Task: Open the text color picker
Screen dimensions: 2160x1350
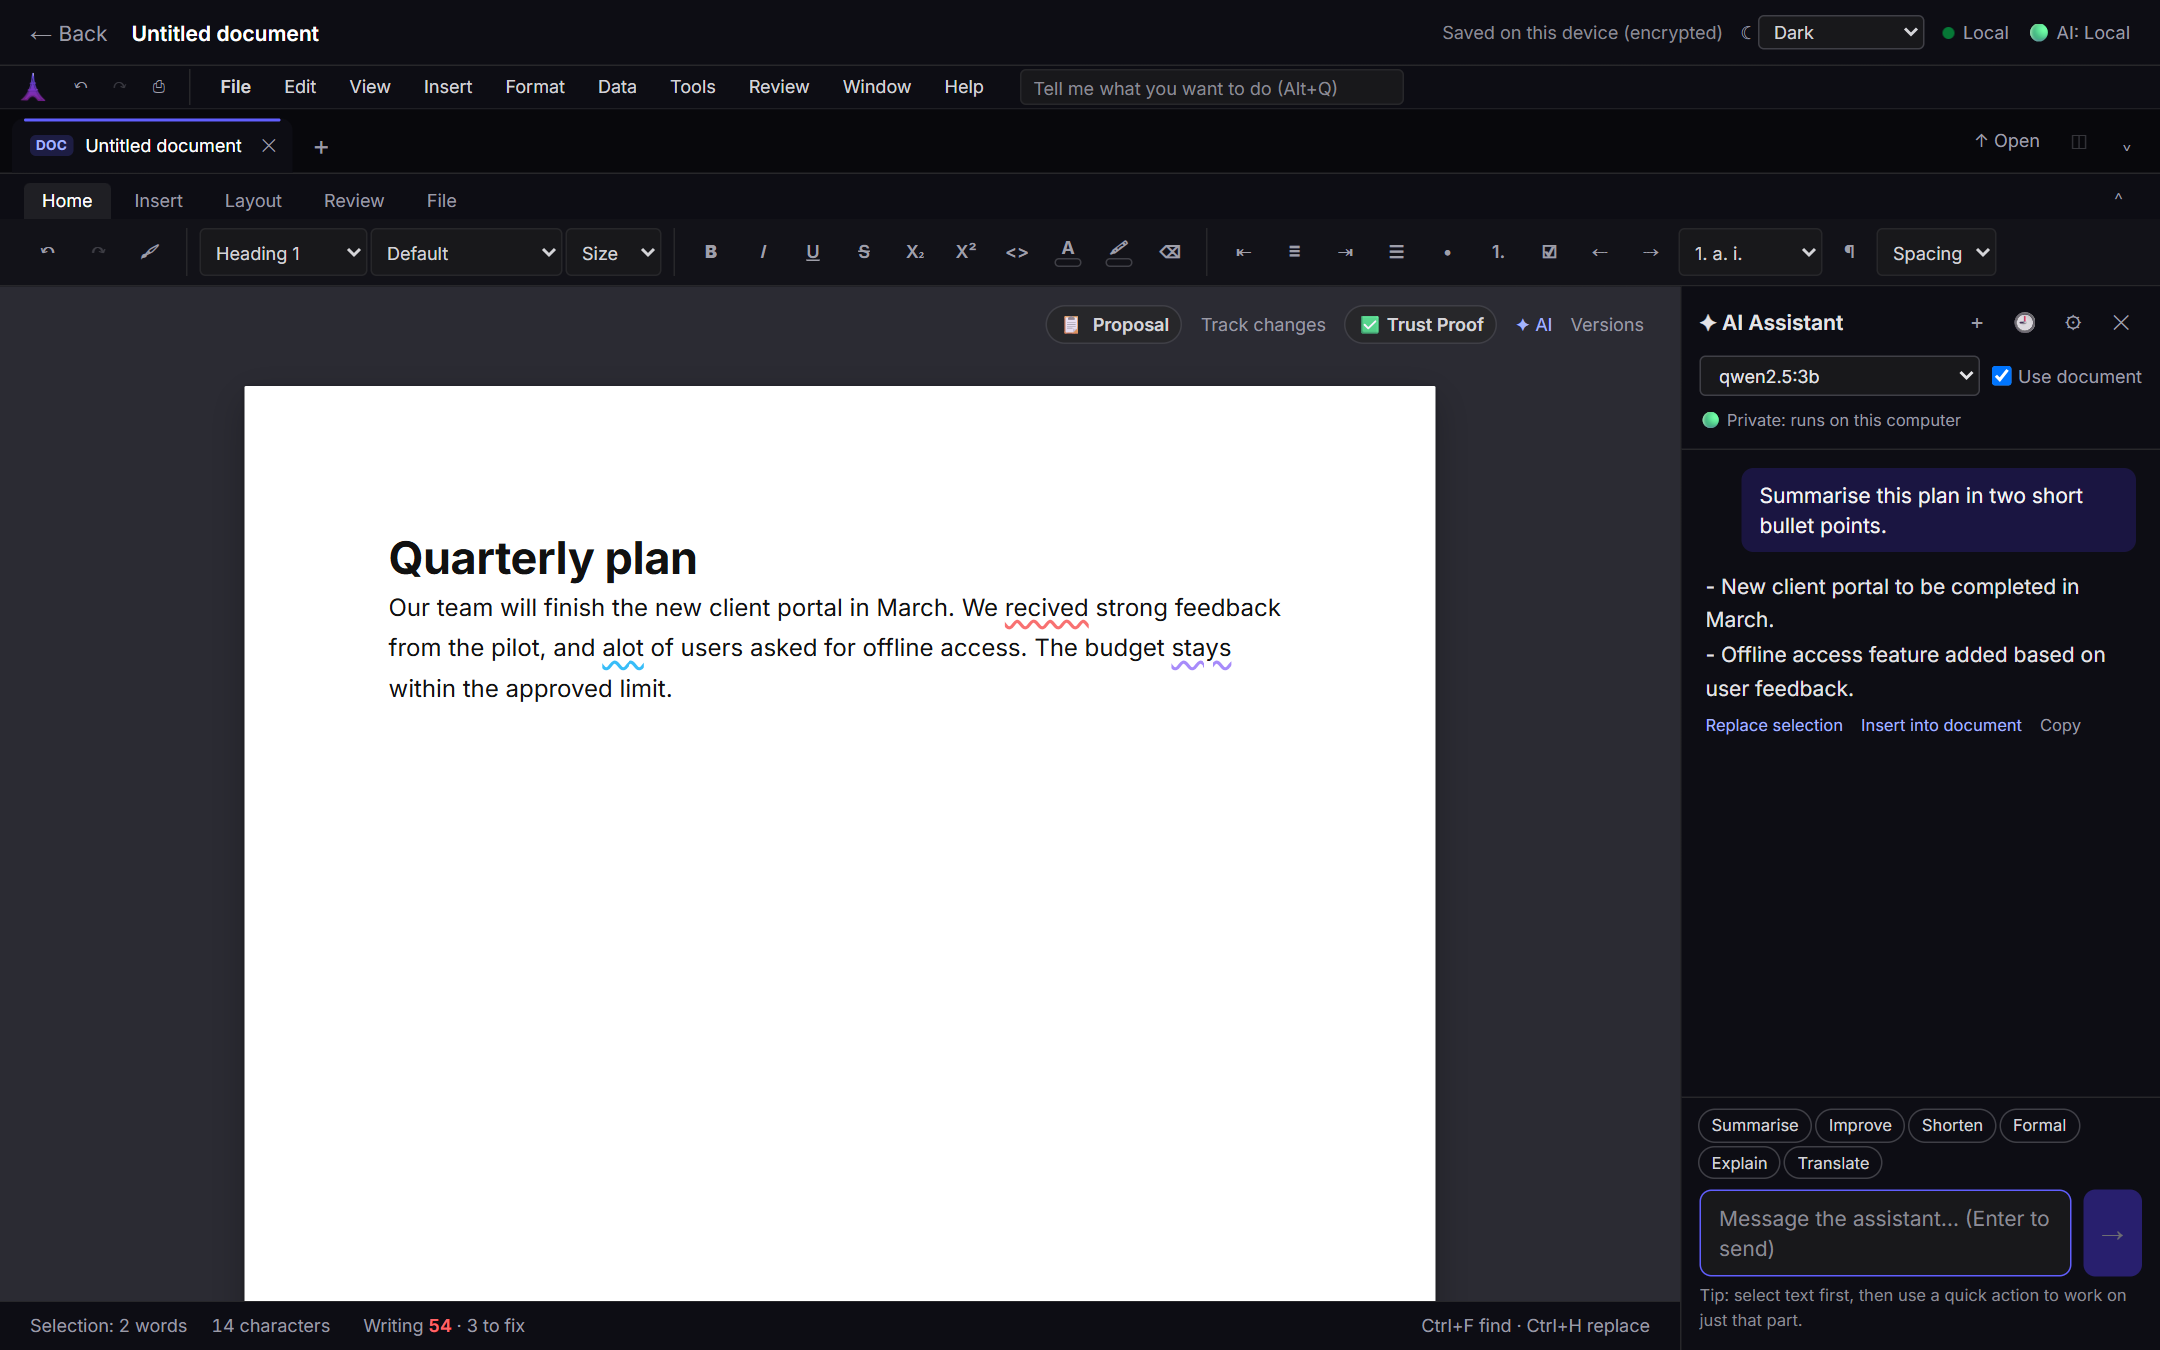Action: tap(1068, 252)
